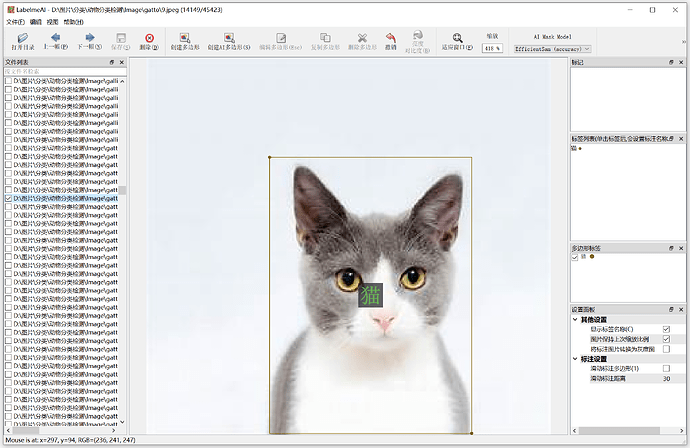Float the 标签列表 label list panel
The height and width of the screenshot is (448, 690).
pos(671,139)
